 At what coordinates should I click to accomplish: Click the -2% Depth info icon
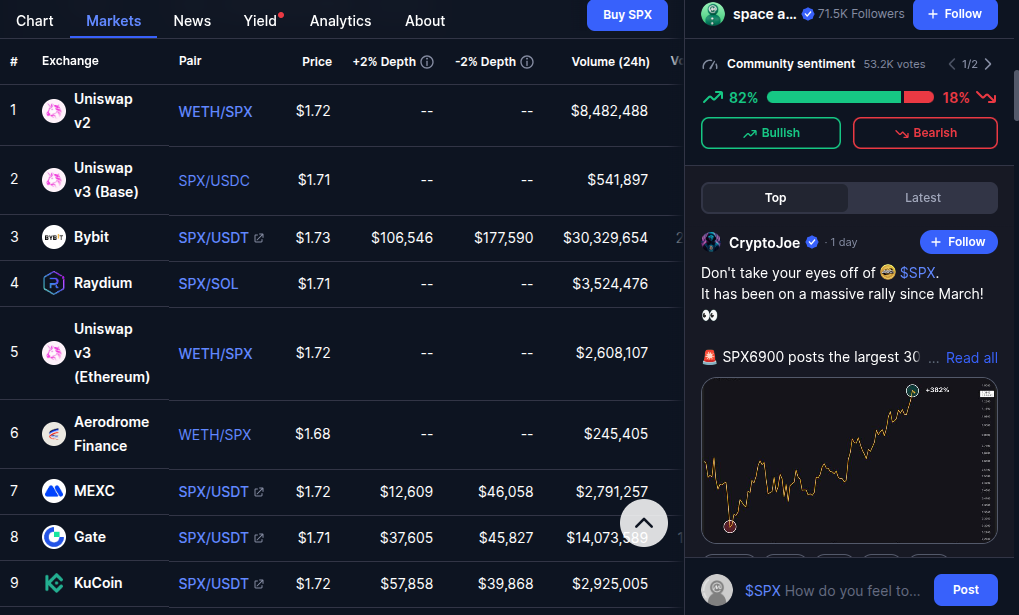[527, 62]
